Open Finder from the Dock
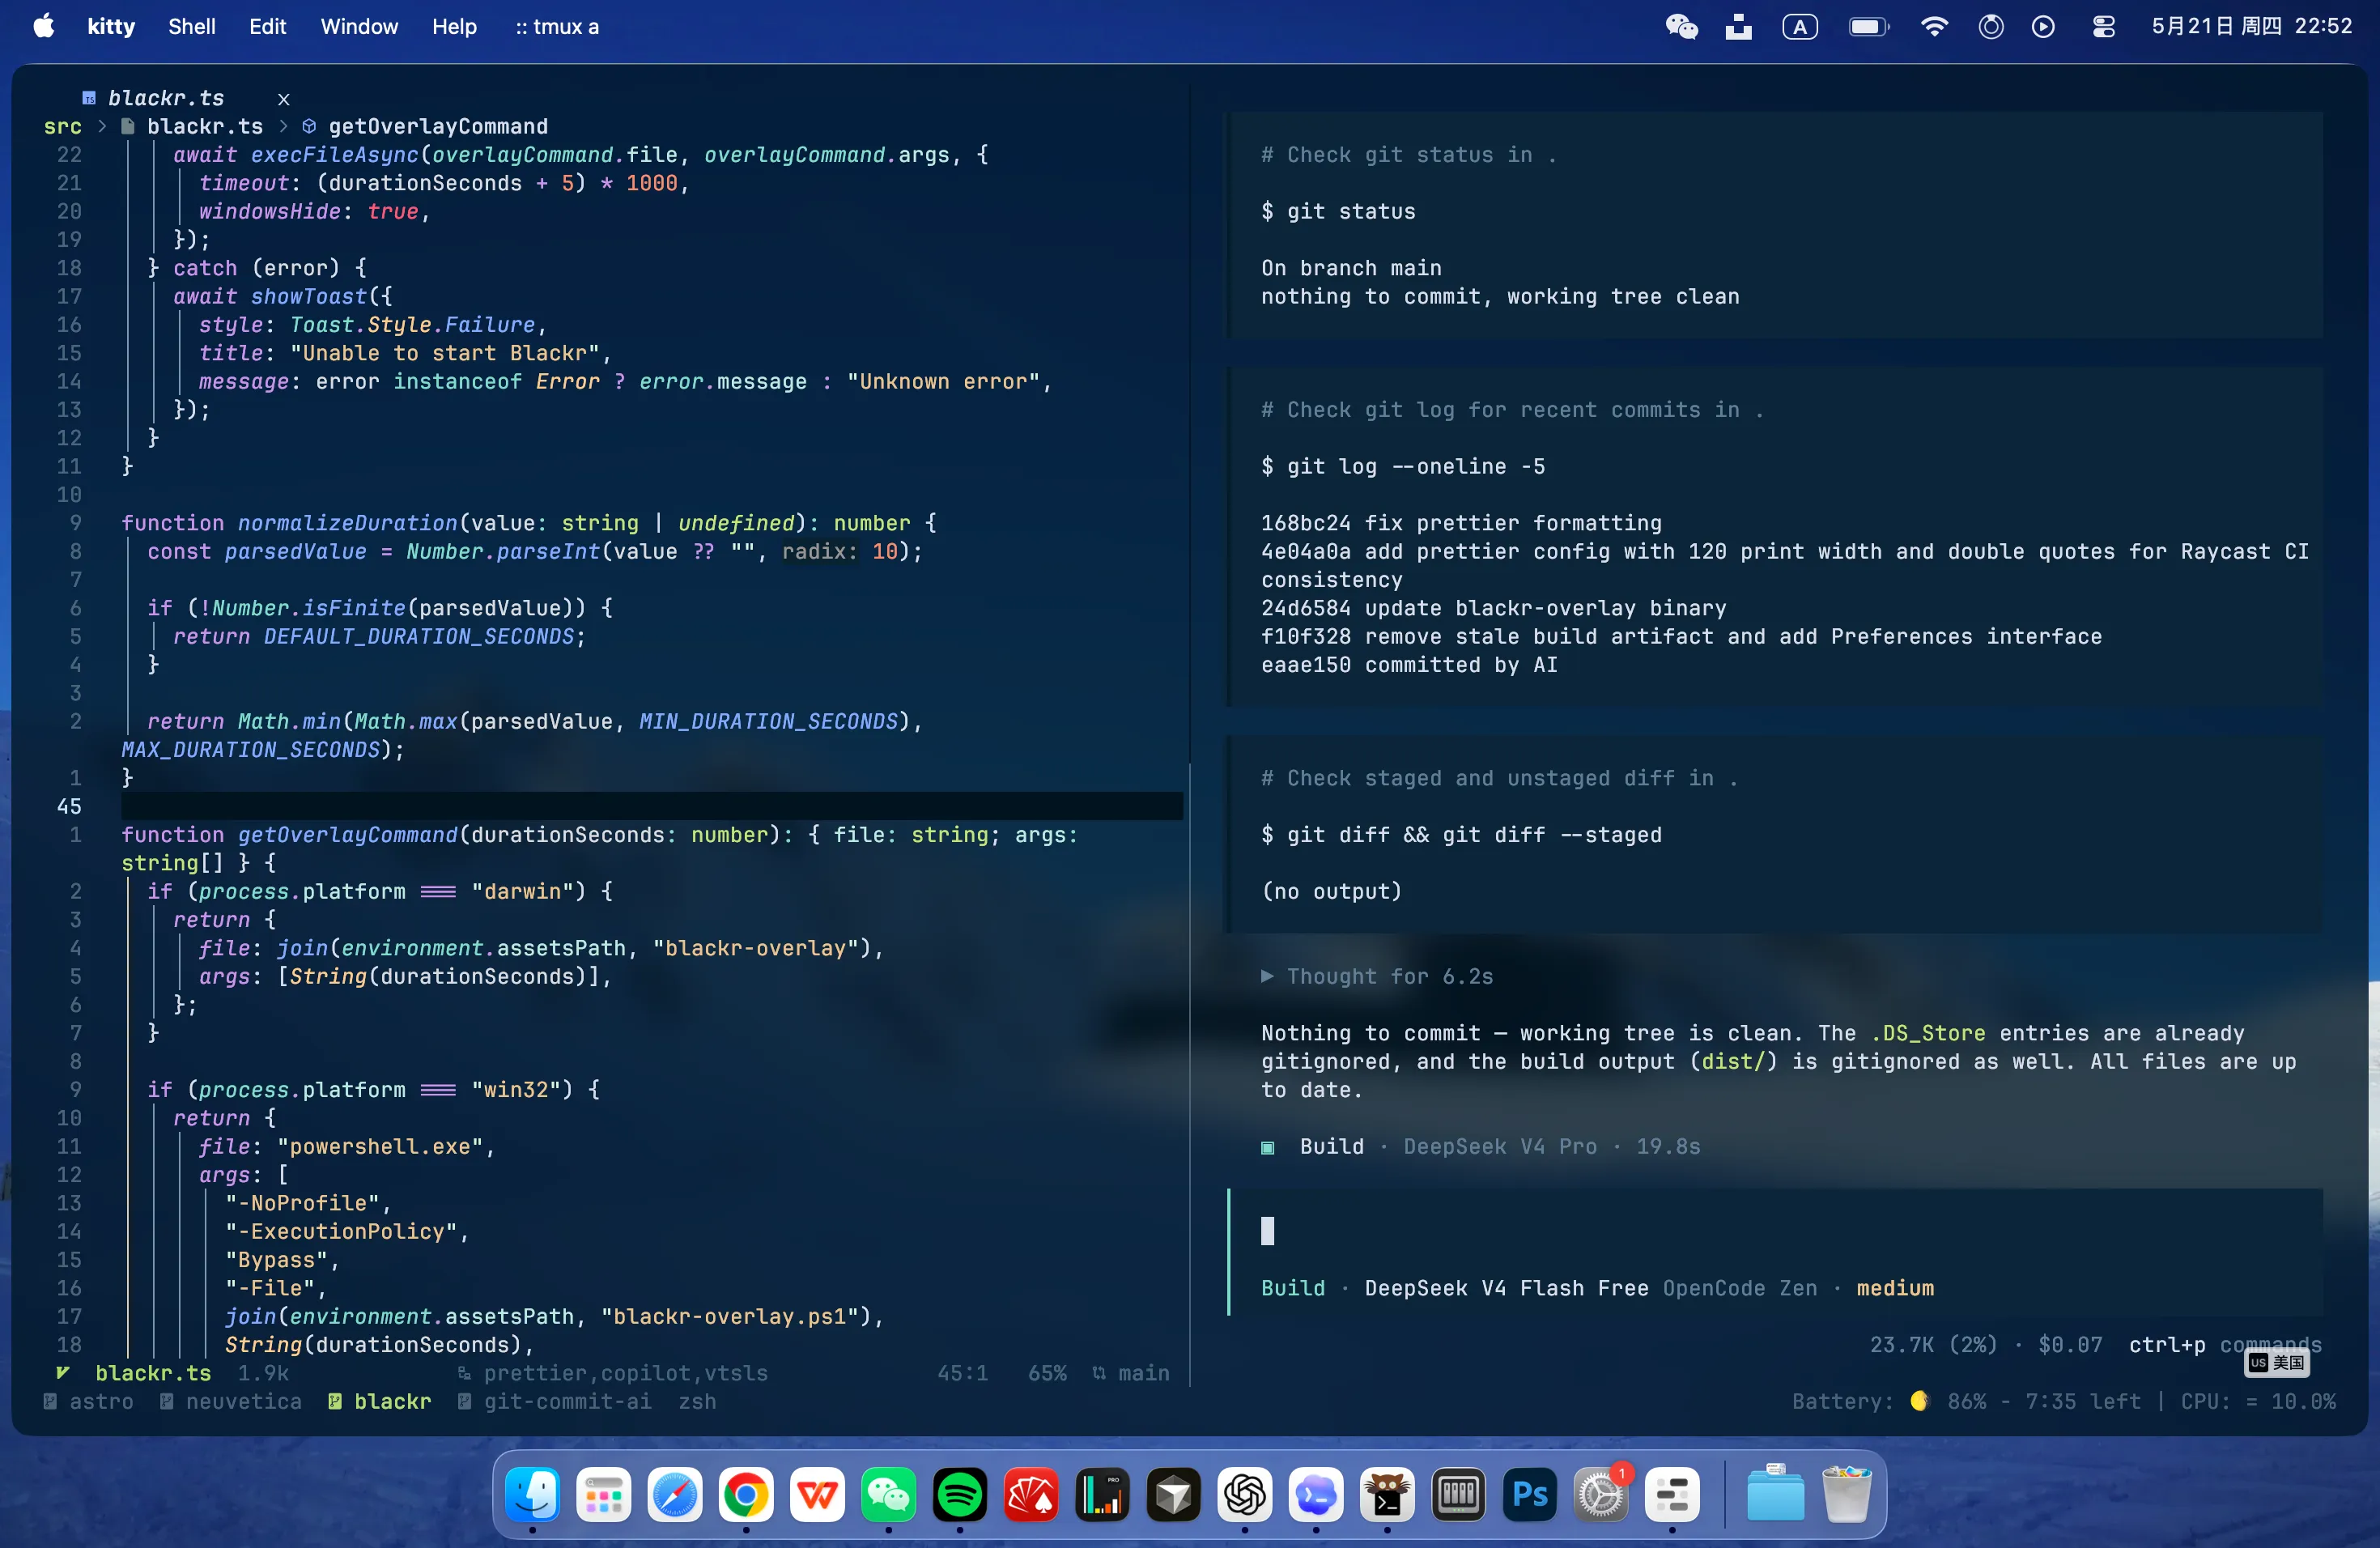This screenshot has width=2380, height=1548. (x=532, y=1495)
